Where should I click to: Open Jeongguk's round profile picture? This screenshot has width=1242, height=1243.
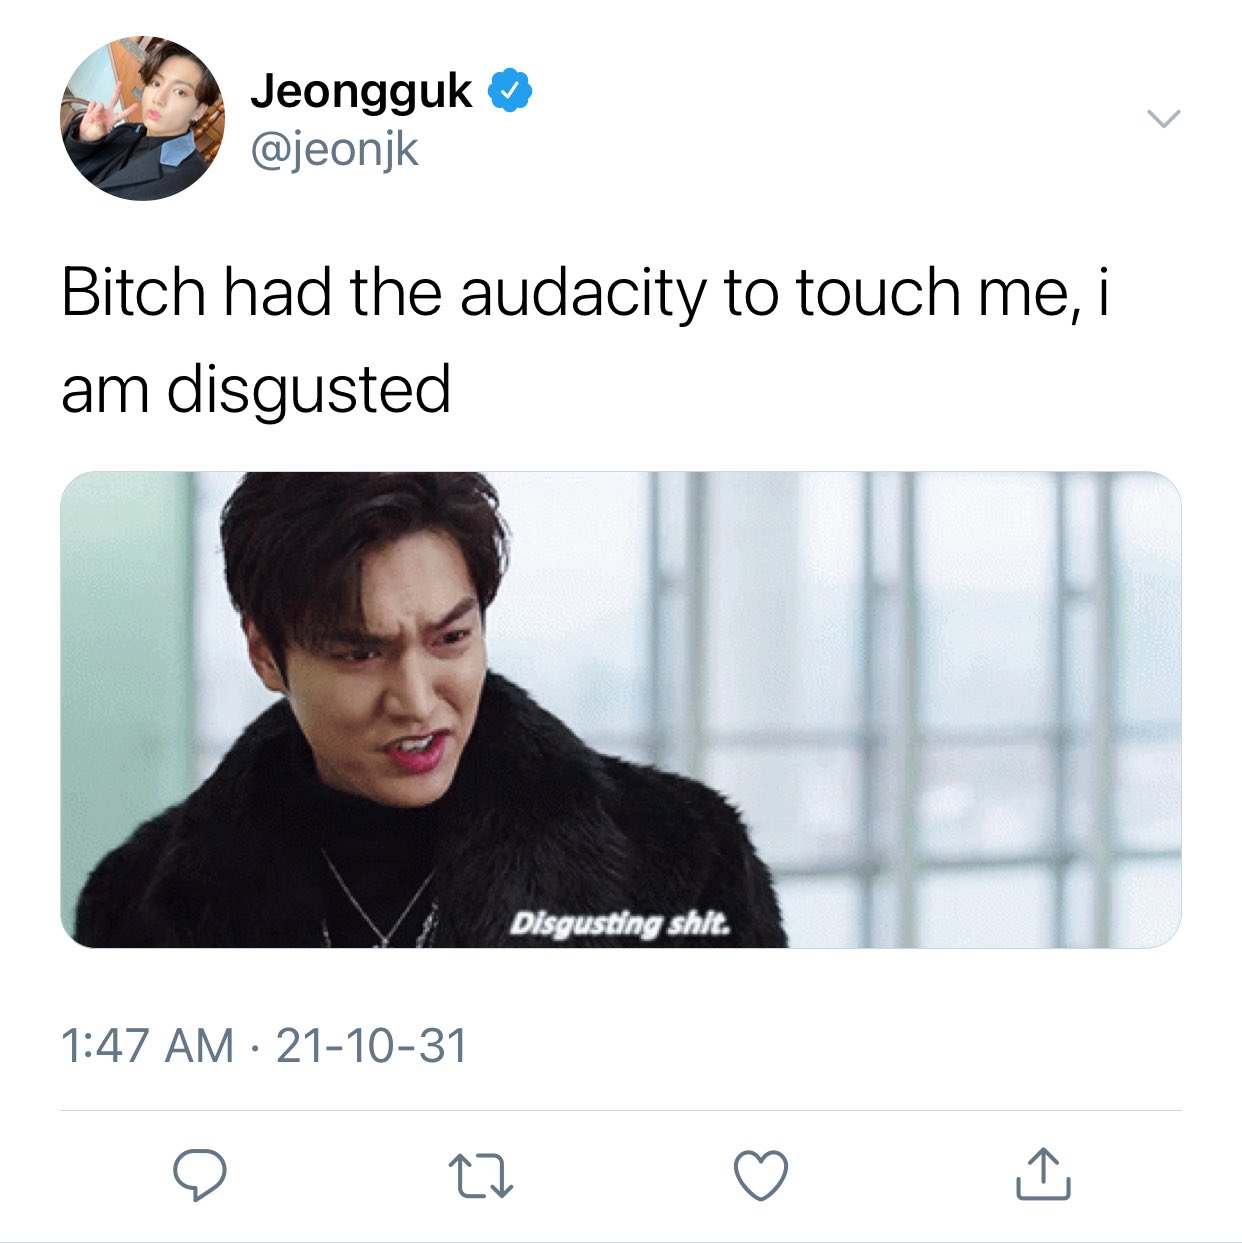(142, 118)
